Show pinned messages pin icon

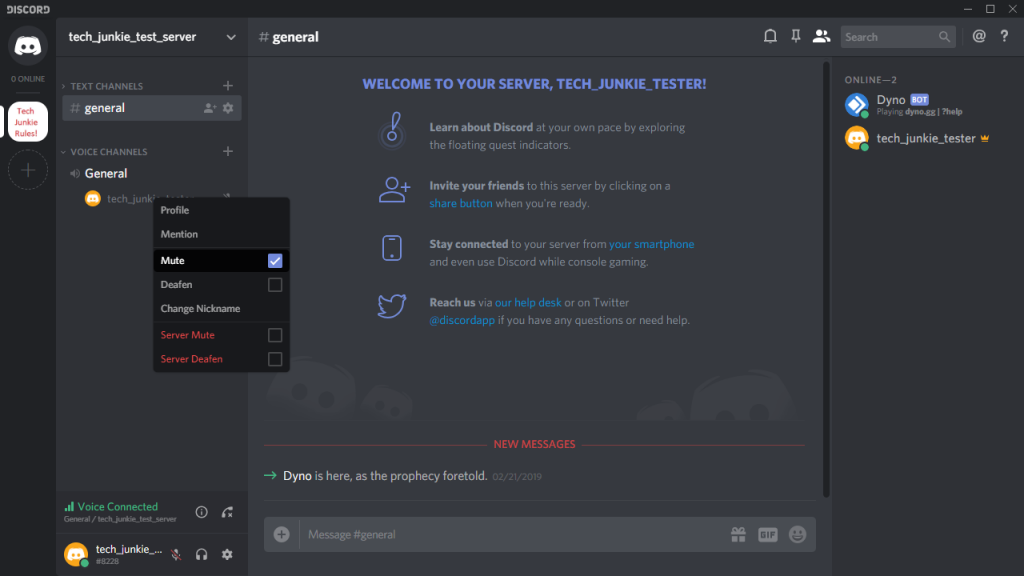(795, 37)
